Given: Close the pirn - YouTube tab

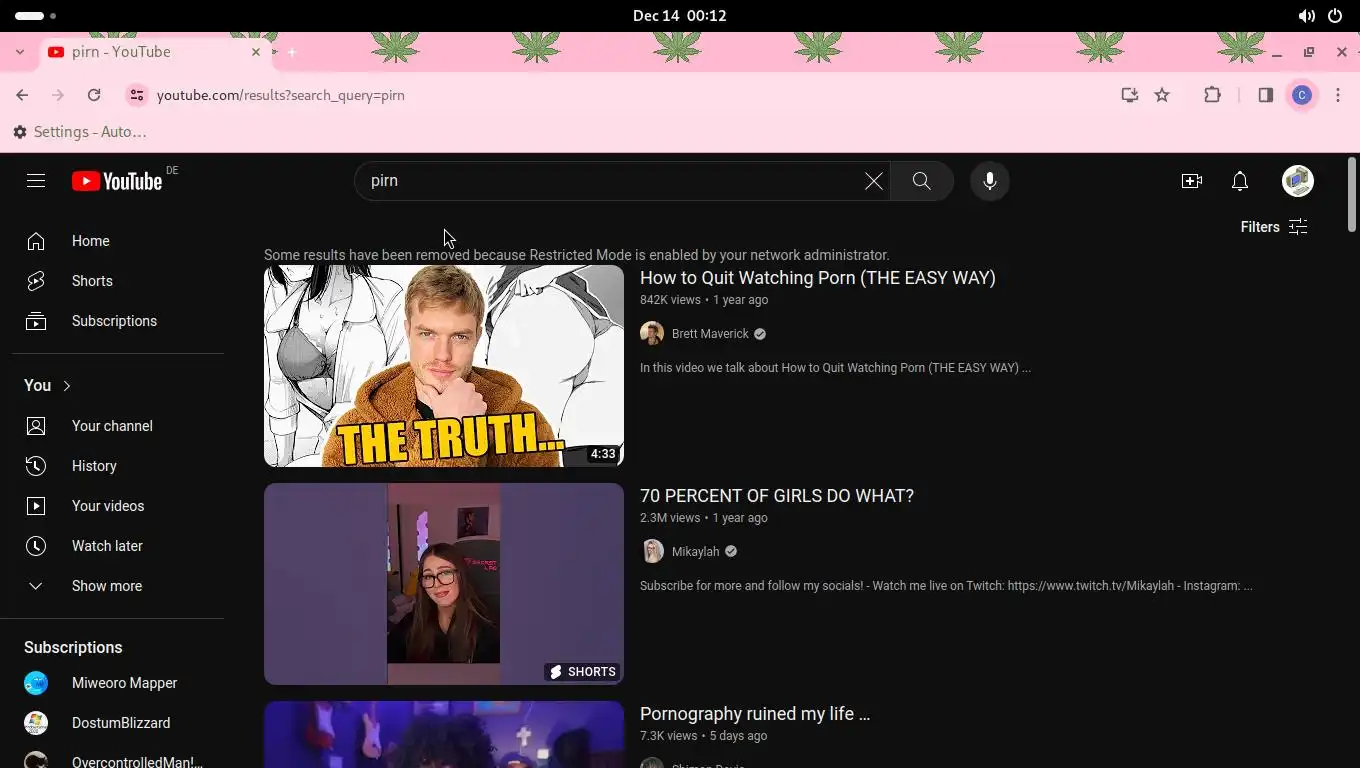Looking at the screenshot, I should coord(256,52).
